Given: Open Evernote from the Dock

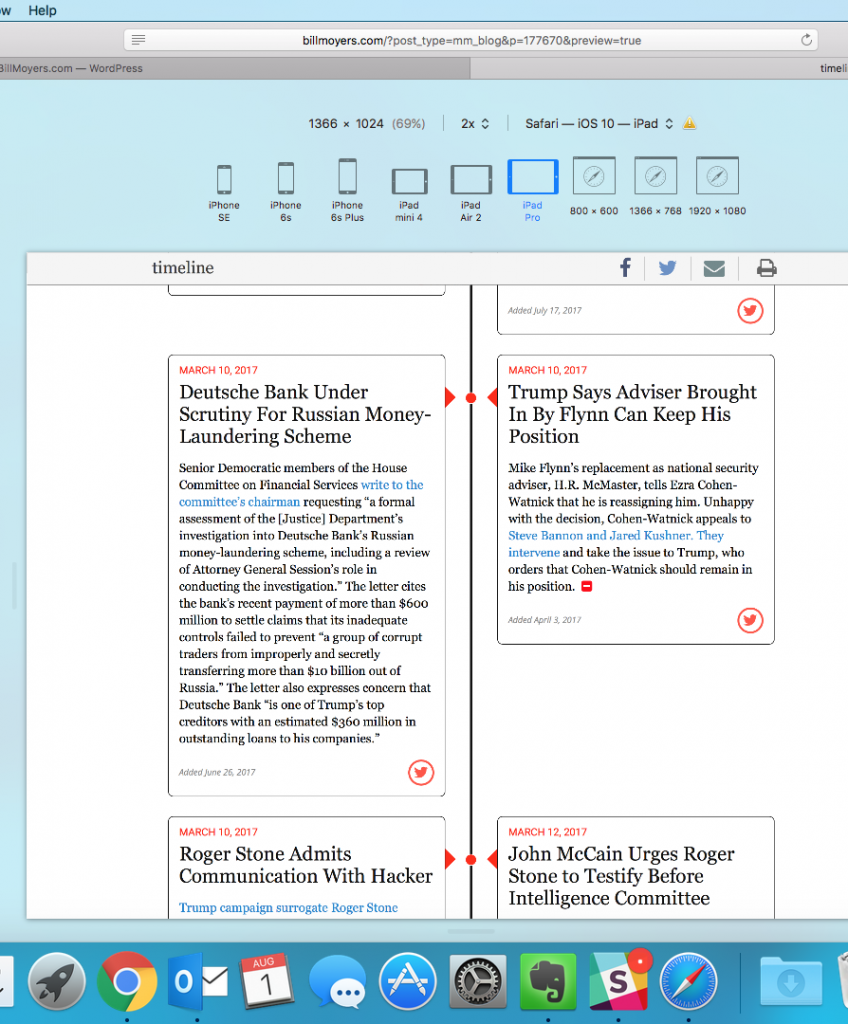Looking at the screenshot, I should coord(546,982).
